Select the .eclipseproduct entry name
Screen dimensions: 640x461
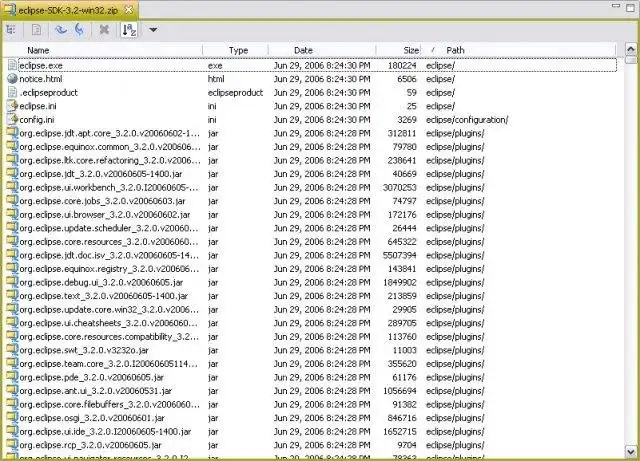[x=49, y=93]
